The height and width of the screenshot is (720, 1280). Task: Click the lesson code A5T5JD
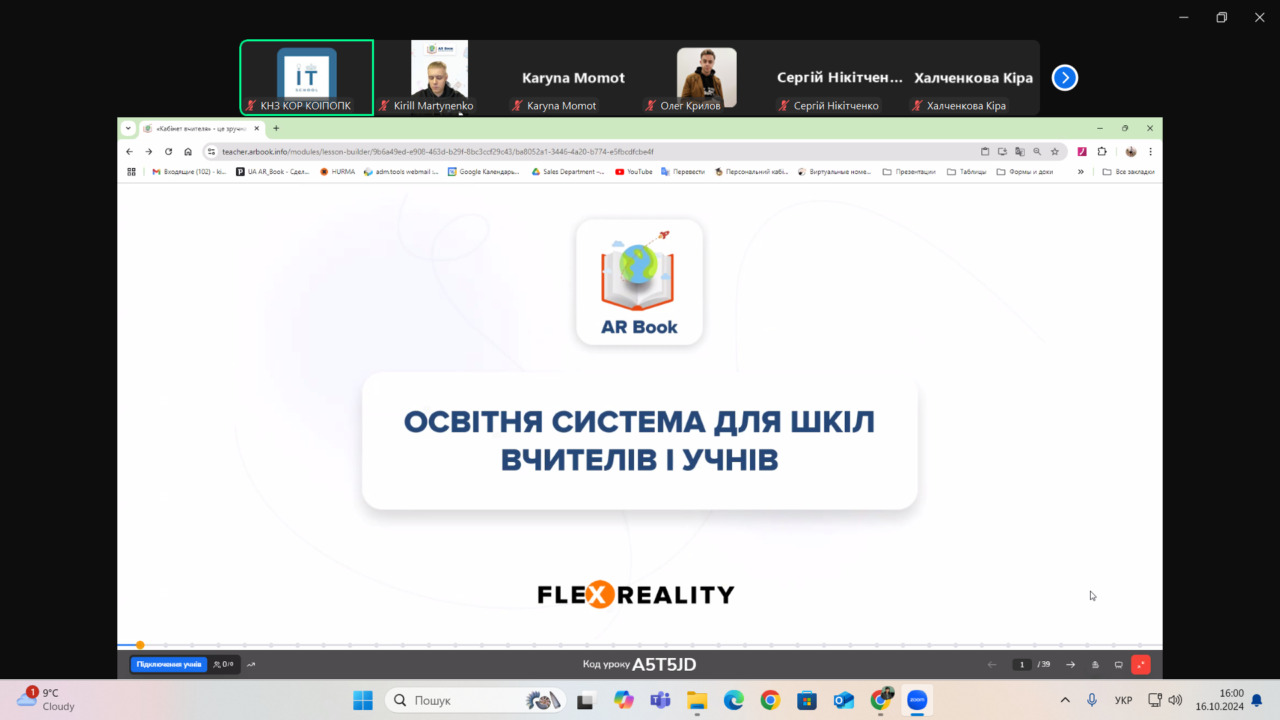tap(664, 664)
